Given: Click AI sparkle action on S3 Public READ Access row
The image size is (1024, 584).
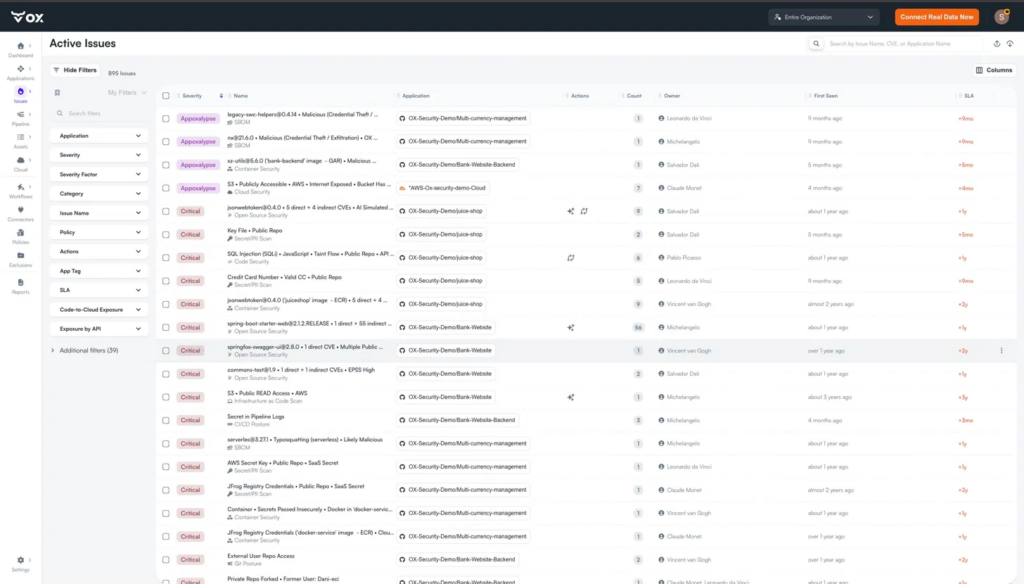Looking at the screenshot, I should tap(571, 397).
